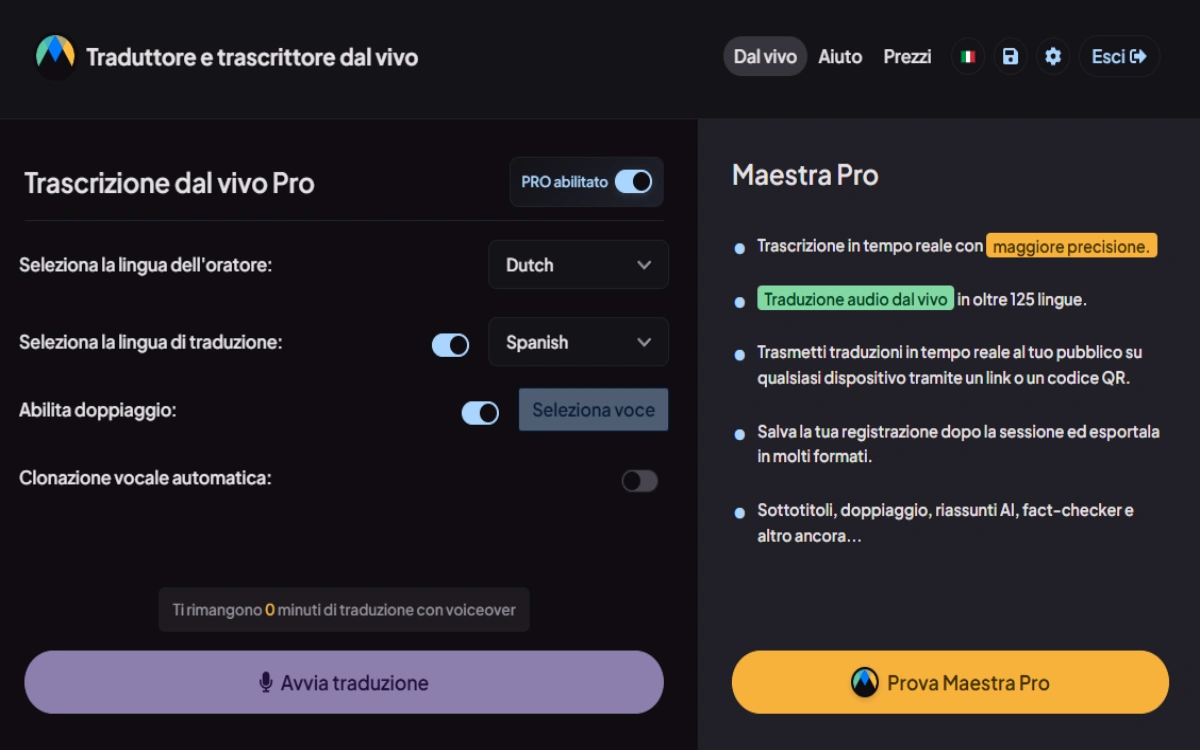
Task: Disable the translation language toggle
Action: pos(450,345)
